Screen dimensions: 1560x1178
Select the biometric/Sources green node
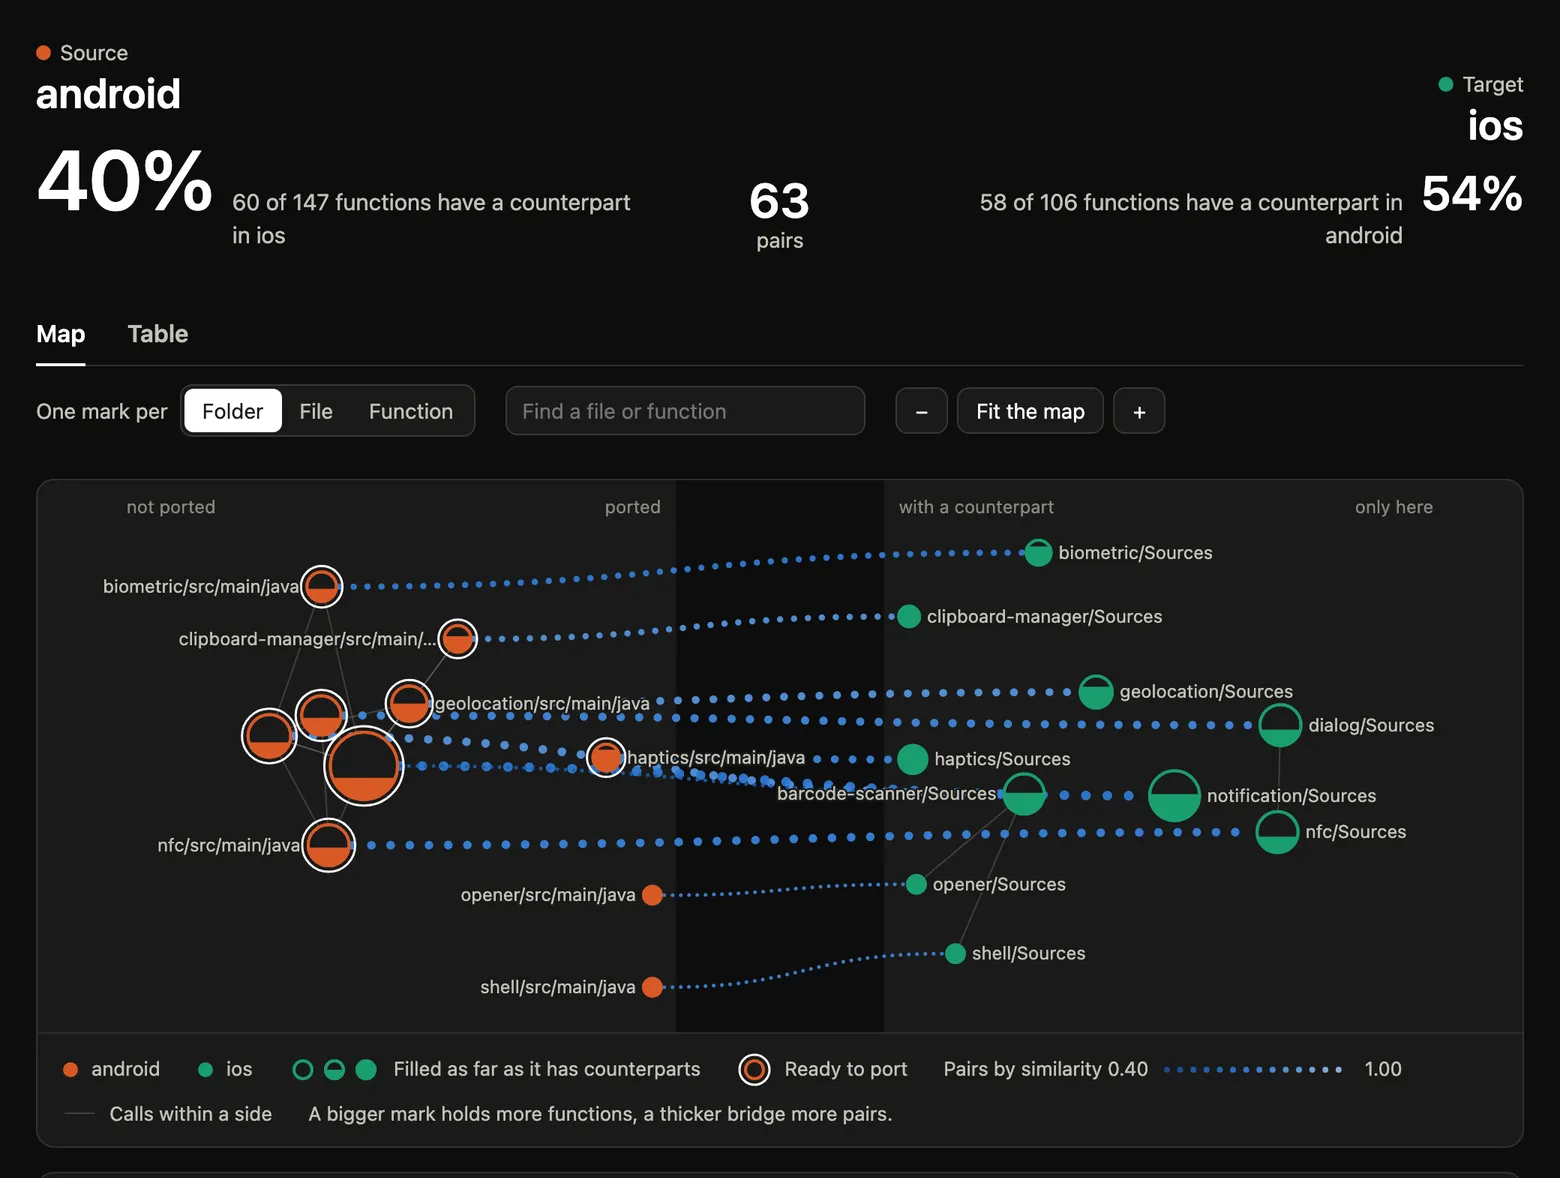pyautogui.click(x=1038, y=553)
